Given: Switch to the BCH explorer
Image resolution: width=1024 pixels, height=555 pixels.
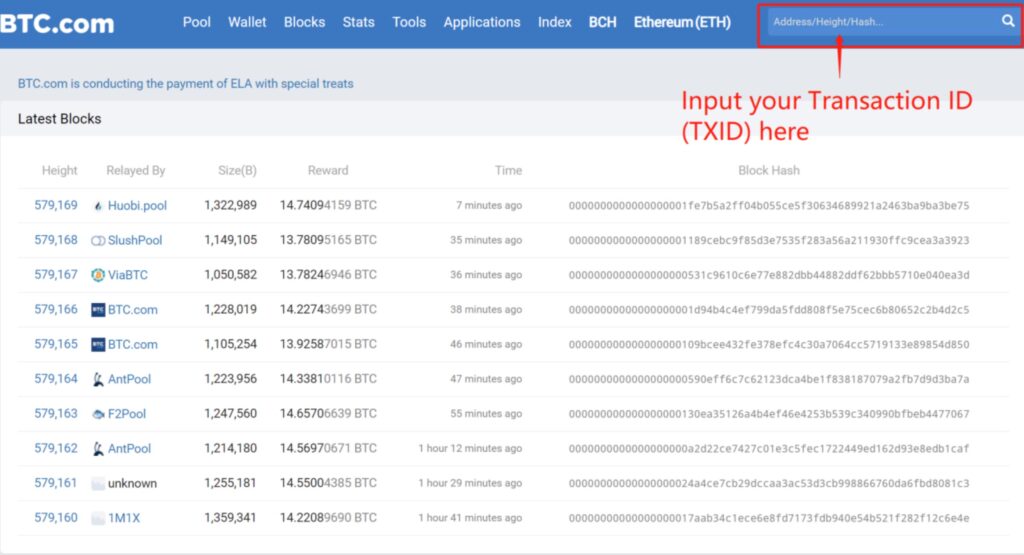Looking at the screenshot, I should click(602, 22).
